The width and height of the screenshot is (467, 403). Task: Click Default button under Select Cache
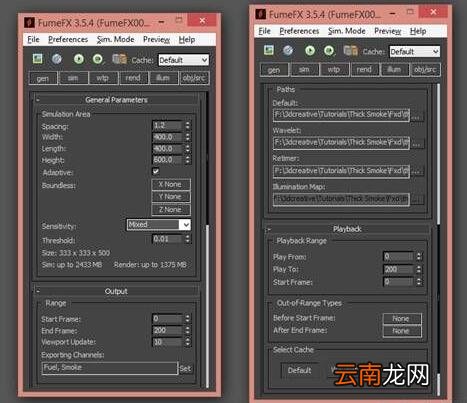300,370
